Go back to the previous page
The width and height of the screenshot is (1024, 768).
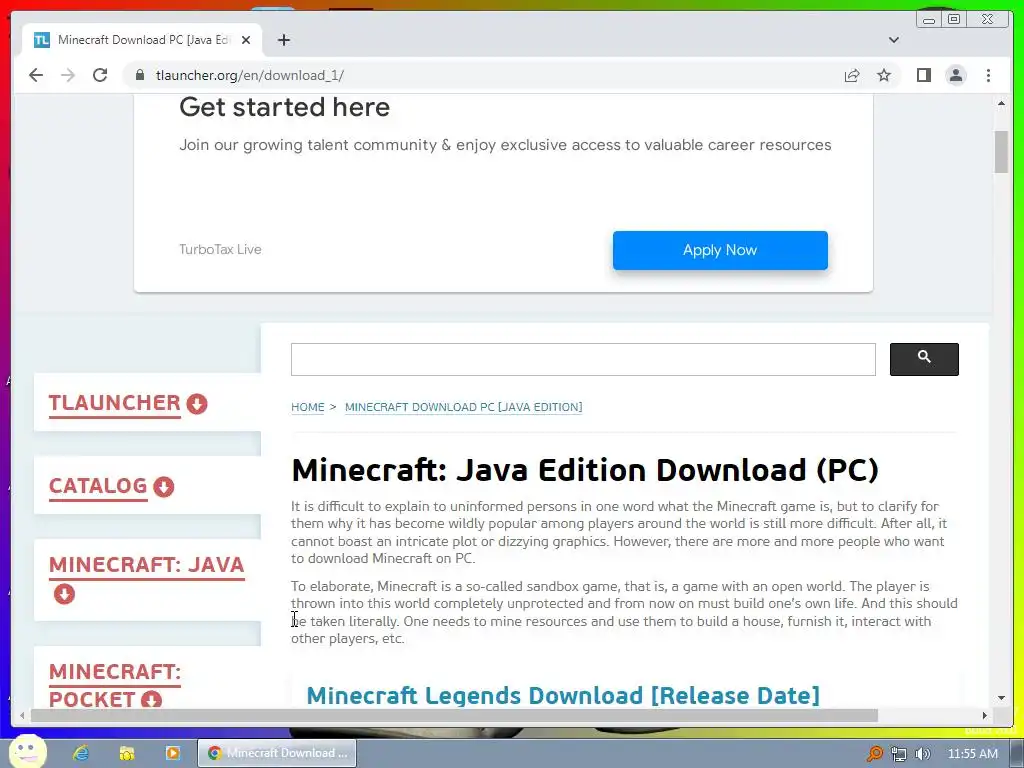(36, 75)
